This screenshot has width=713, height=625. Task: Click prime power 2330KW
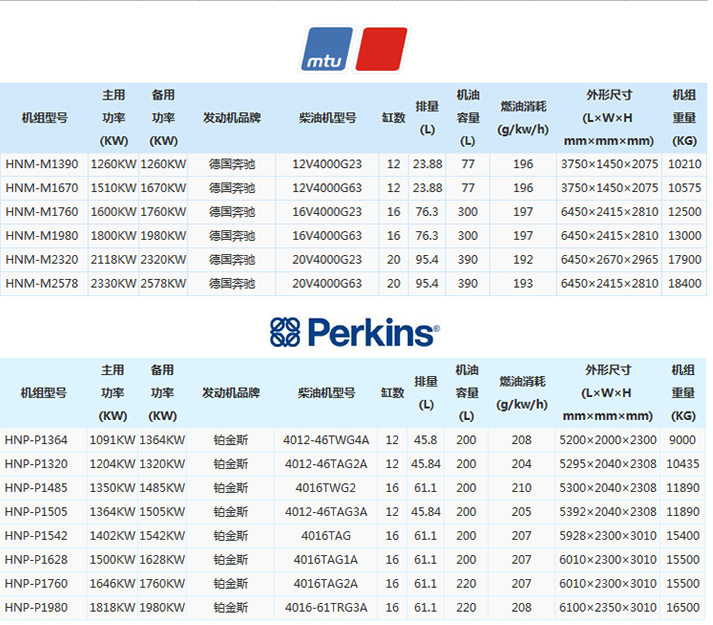click(113, 283)
